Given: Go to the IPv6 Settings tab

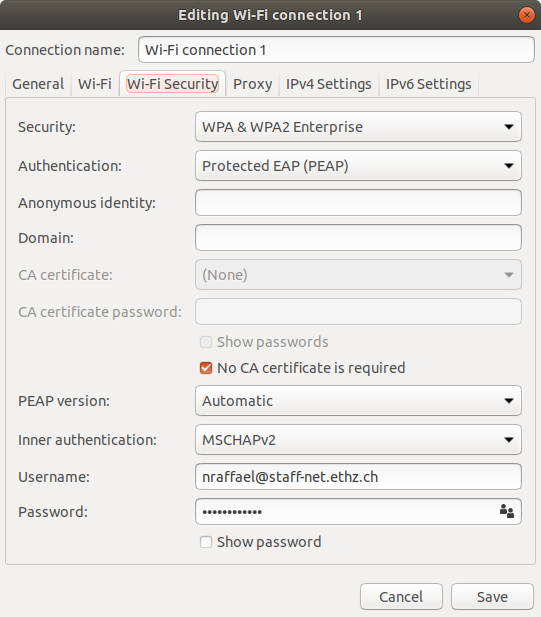Looking at the screenshot, I should (428, 84).
